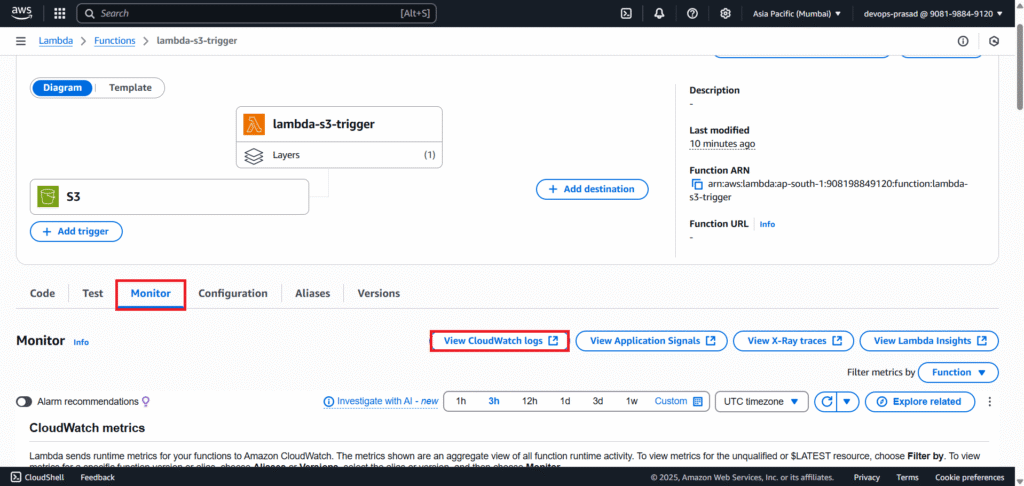Select the Template view toggle
Screen dimensions: 1024x486
(x=130, y=88)
